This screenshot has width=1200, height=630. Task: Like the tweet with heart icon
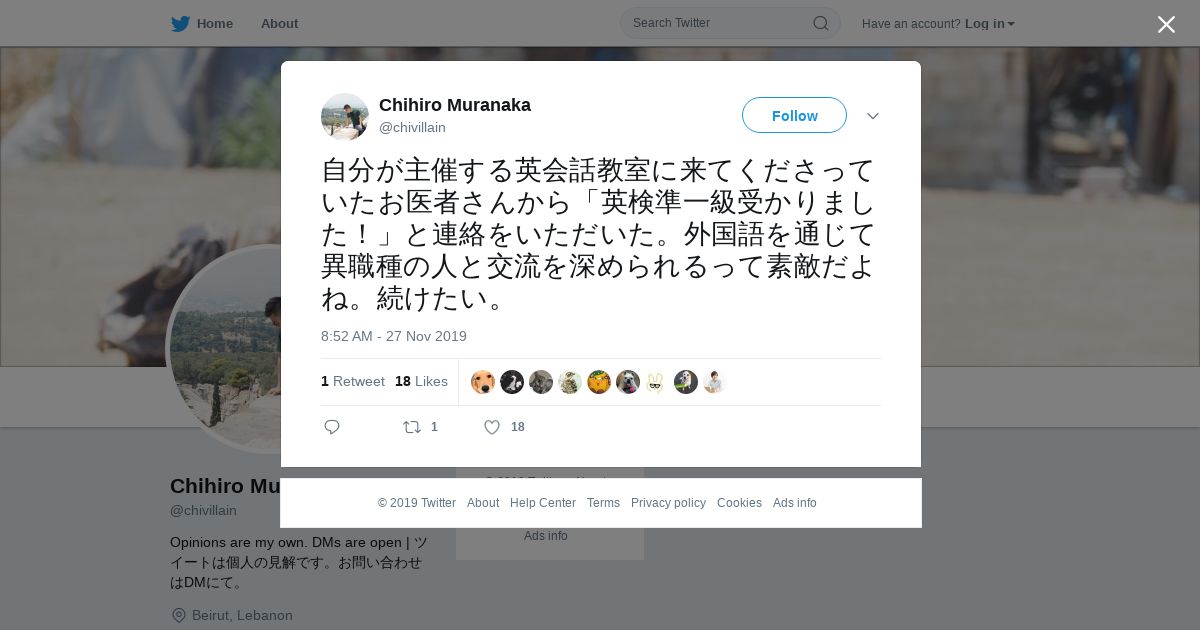click(x=492, y=427)
